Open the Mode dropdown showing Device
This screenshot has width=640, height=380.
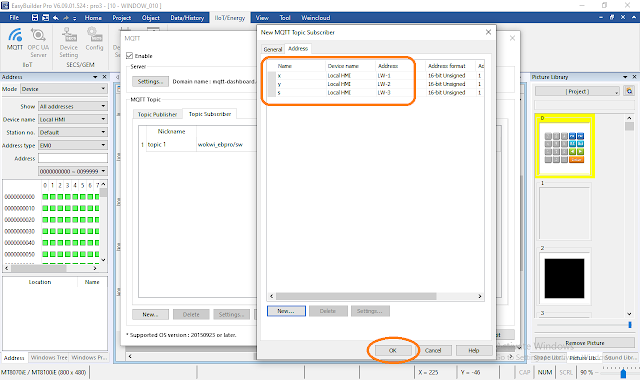click(x=64, y=89)
